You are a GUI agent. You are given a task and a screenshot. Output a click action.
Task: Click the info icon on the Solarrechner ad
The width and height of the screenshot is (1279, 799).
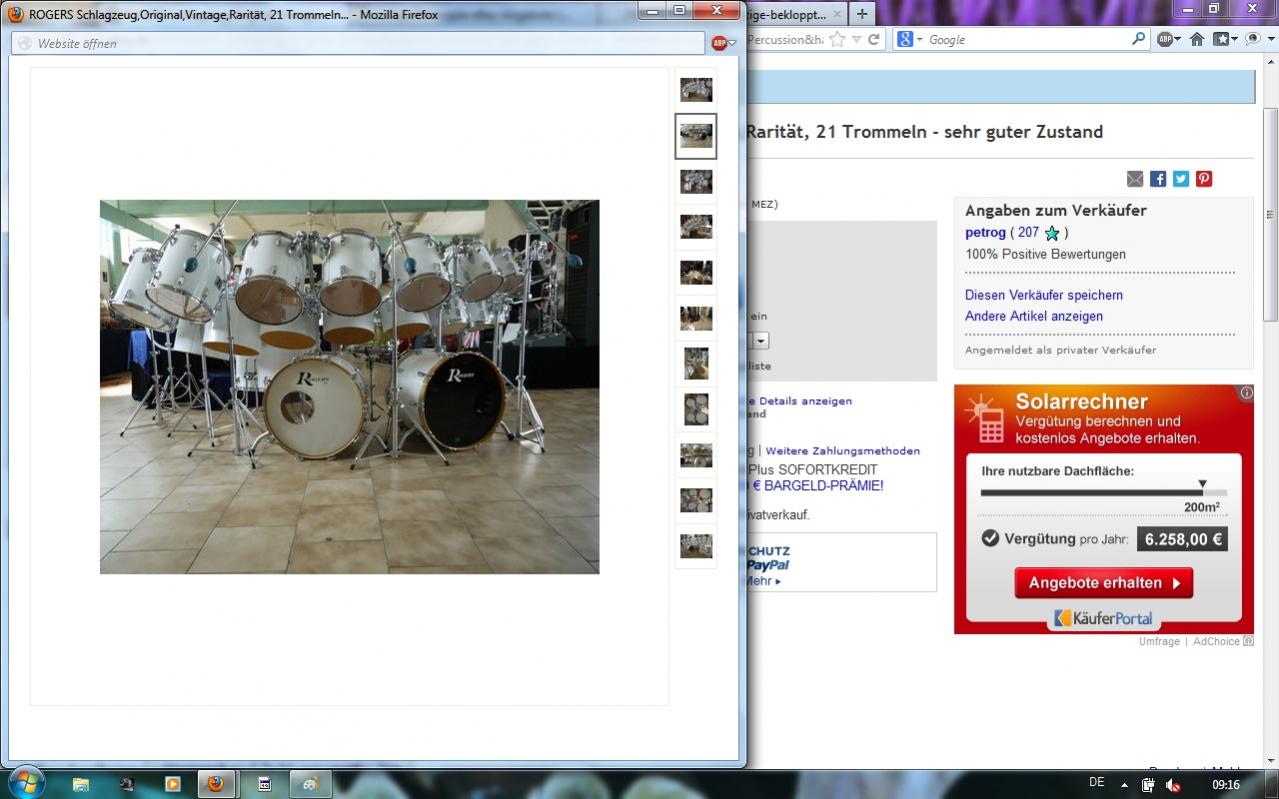point(1246,393)
